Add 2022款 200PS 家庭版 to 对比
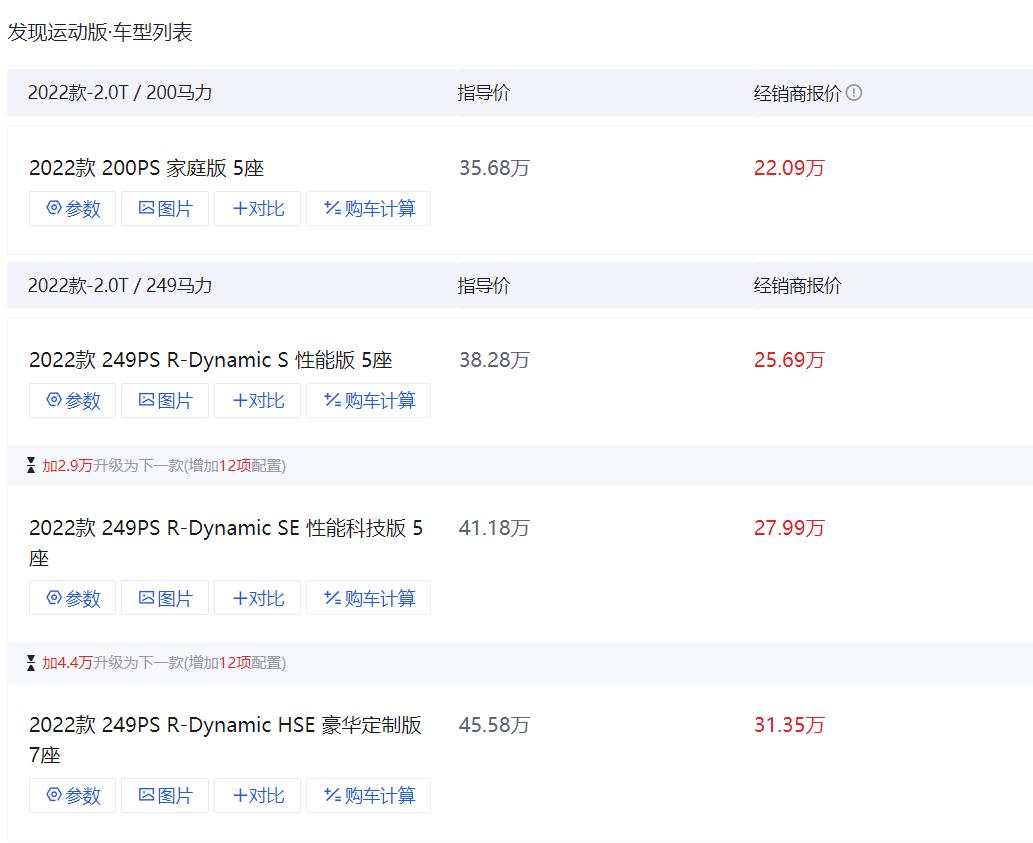The image size is (1033, 843). (x=257, y=208)
